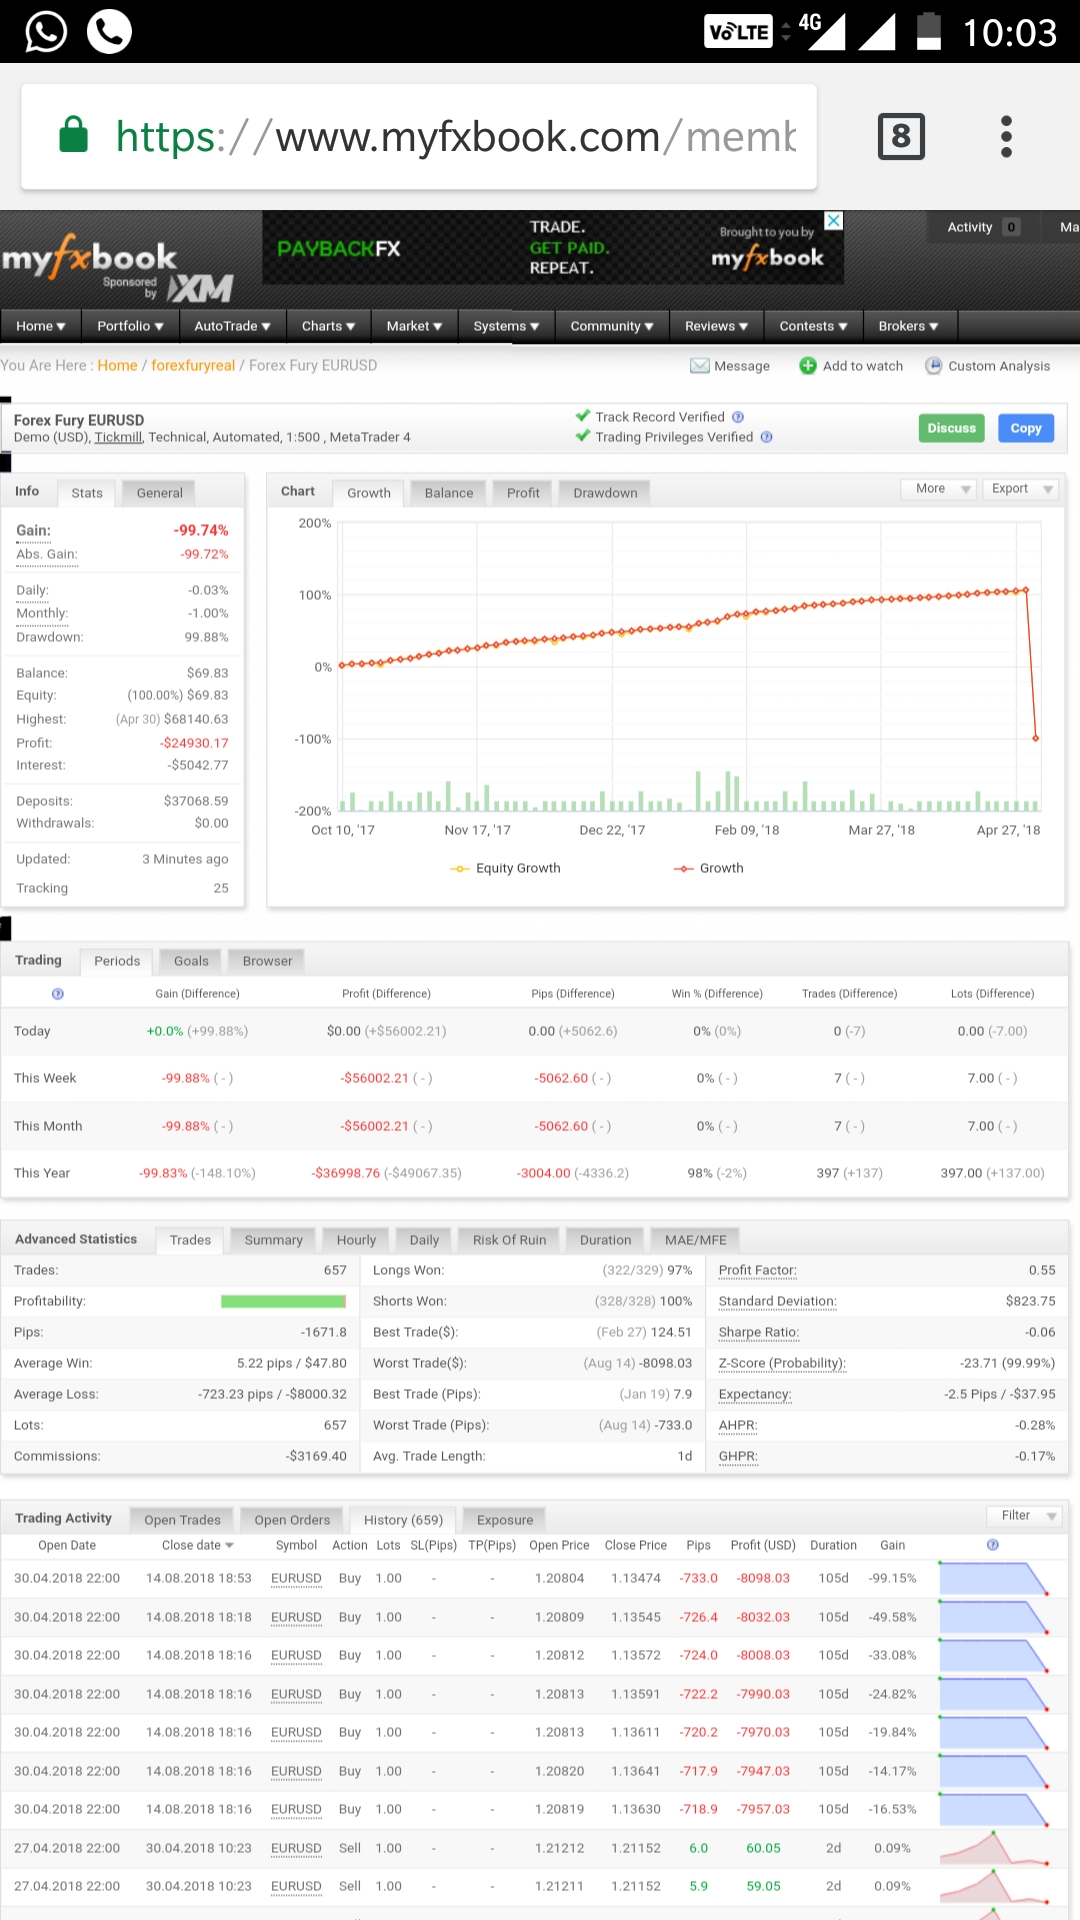
Task: Open the Contests dropdown menu
Action: coord(813,326)
